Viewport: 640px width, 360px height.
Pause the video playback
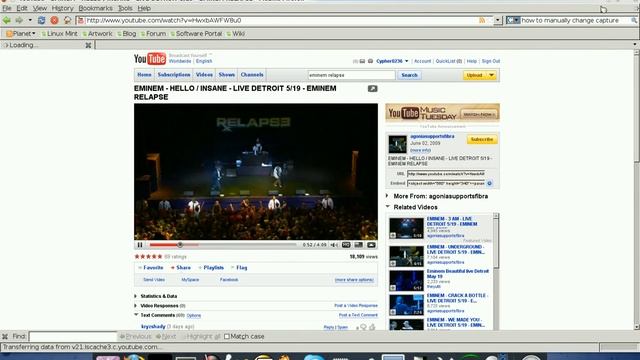140,245
